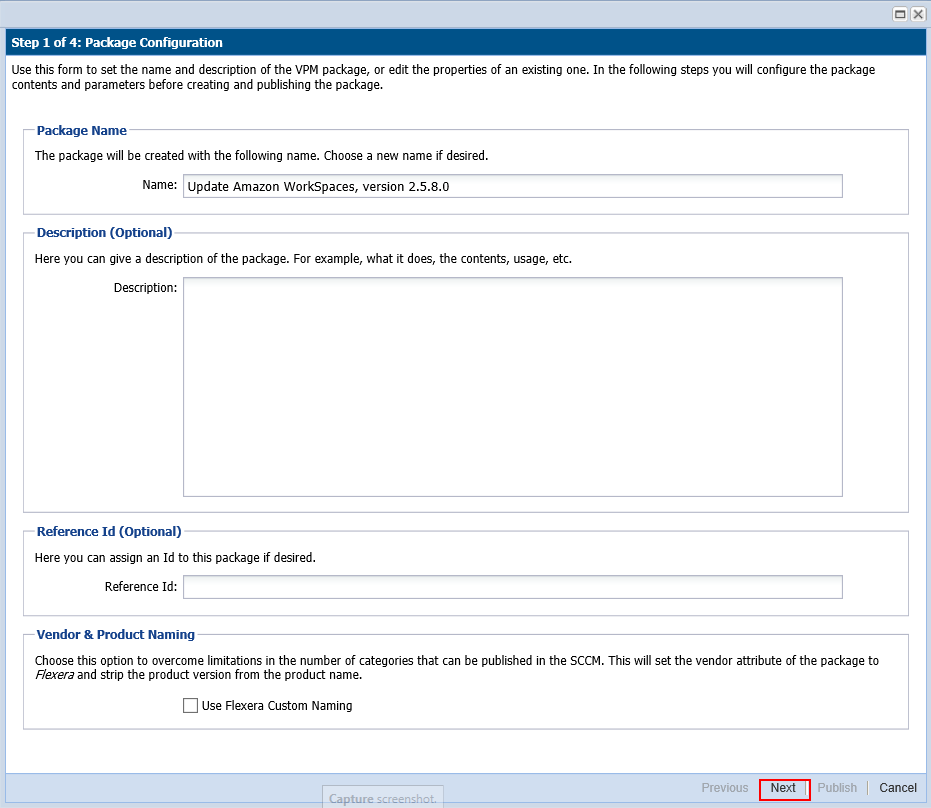This screenshot has width=931, height=808.
Task: Maximize the package wizard dialog
Action: 900,14
